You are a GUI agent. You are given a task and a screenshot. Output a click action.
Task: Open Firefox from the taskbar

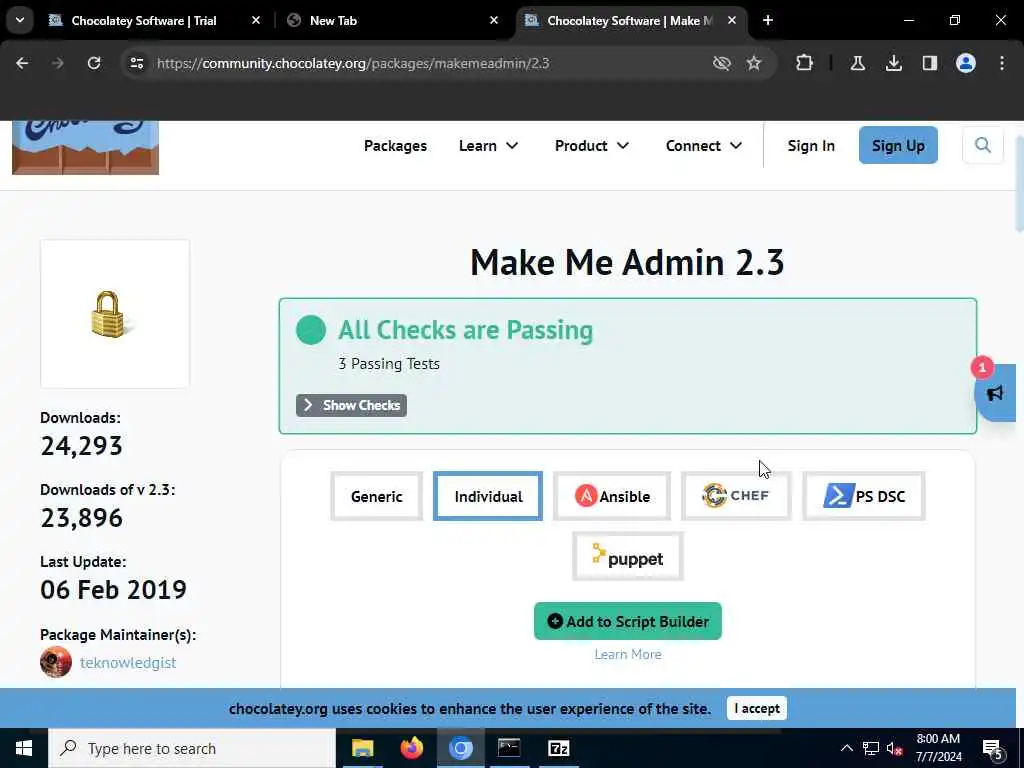tap(411, 748)
